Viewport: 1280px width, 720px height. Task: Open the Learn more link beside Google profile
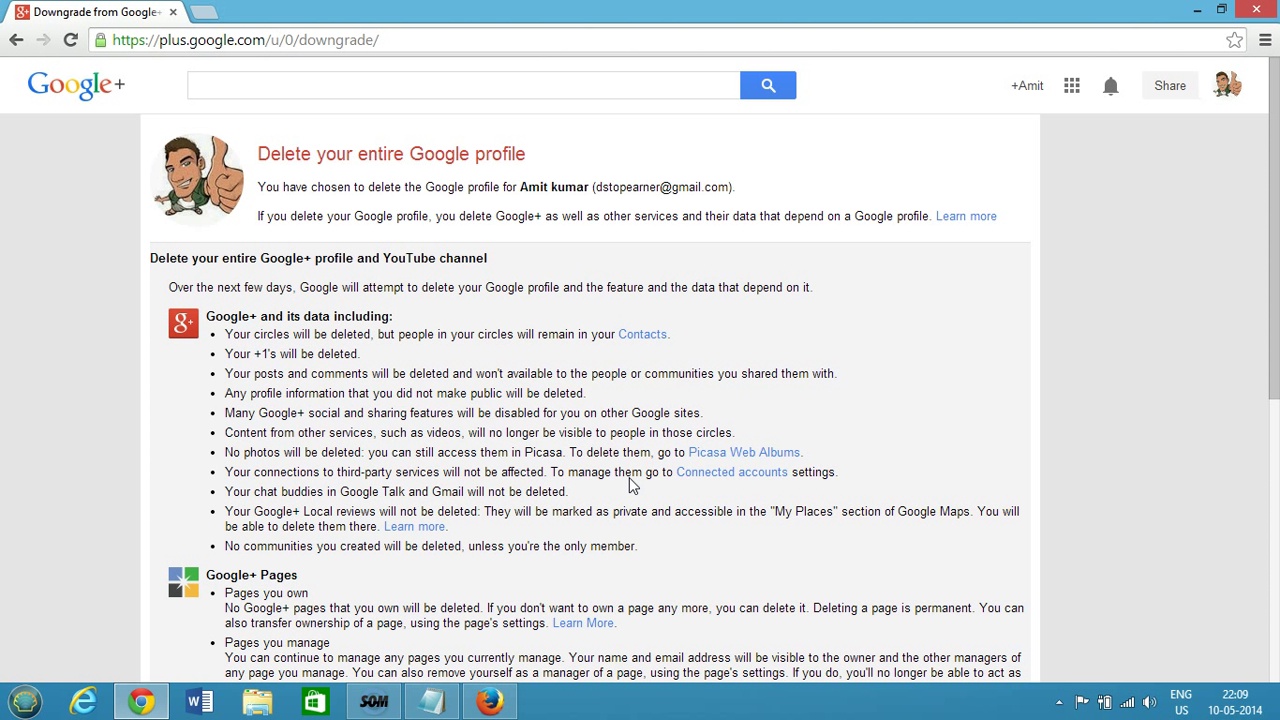coord(966,216)
